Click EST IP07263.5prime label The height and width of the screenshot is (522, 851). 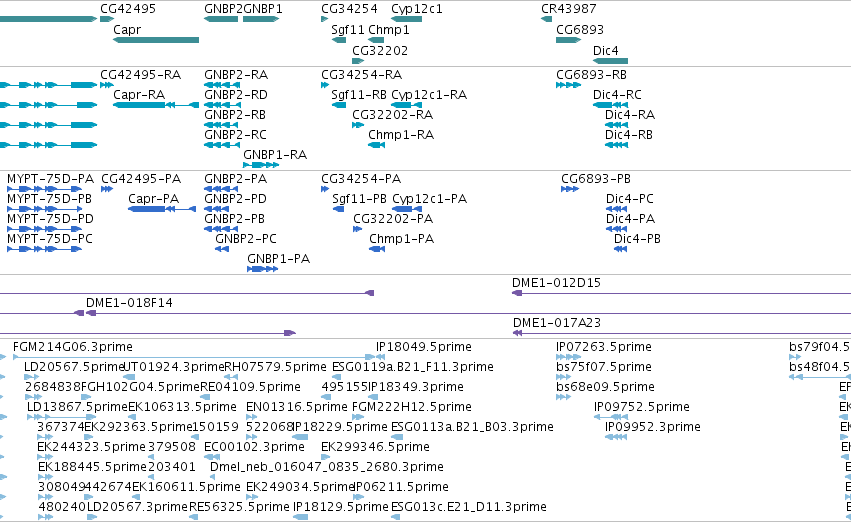click(604, 347)
